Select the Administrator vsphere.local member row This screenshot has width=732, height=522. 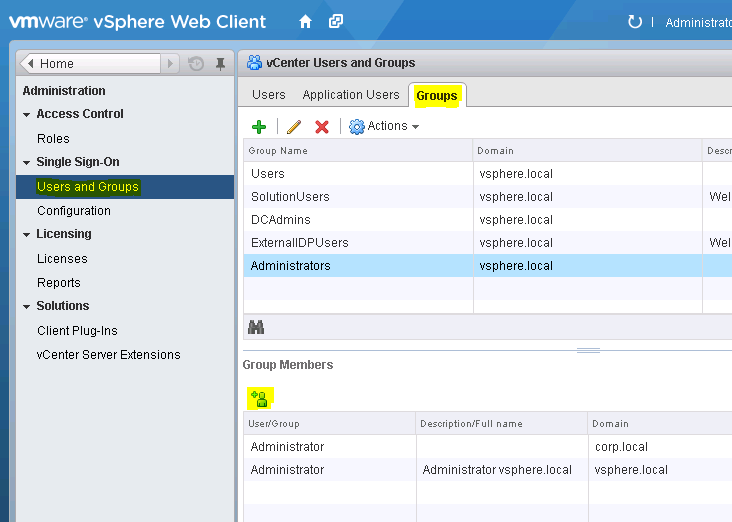(488, 470)
